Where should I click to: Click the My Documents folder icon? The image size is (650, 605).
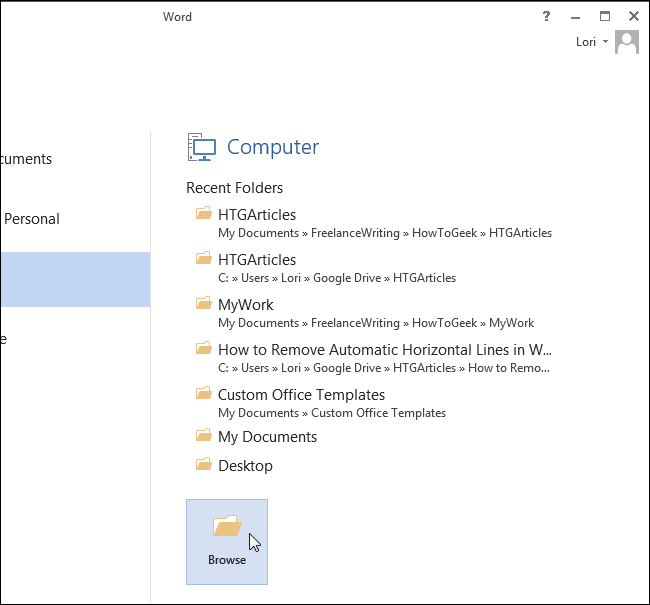click(204, 436)
